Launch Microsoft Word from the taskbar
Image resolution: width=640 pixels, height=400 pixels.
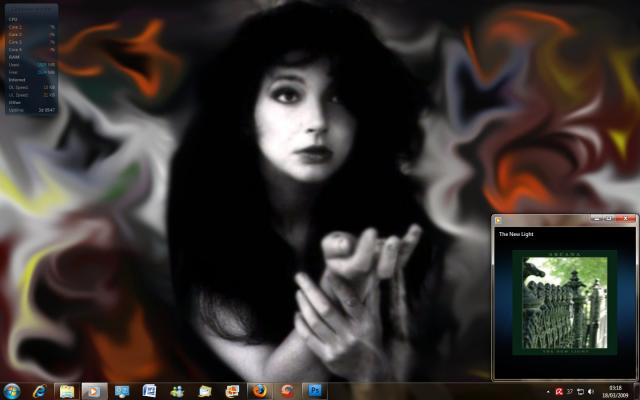(x=149, y=391)
